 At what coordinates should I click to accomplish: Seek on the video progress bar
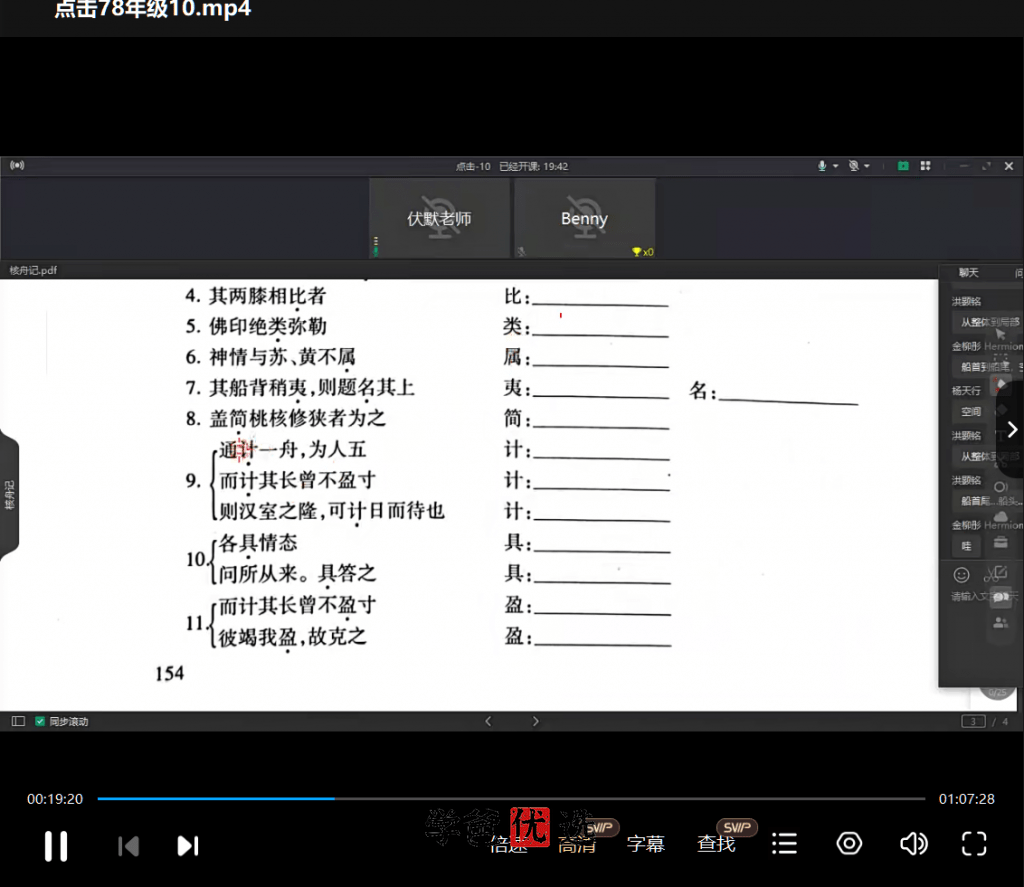point(511,798)
